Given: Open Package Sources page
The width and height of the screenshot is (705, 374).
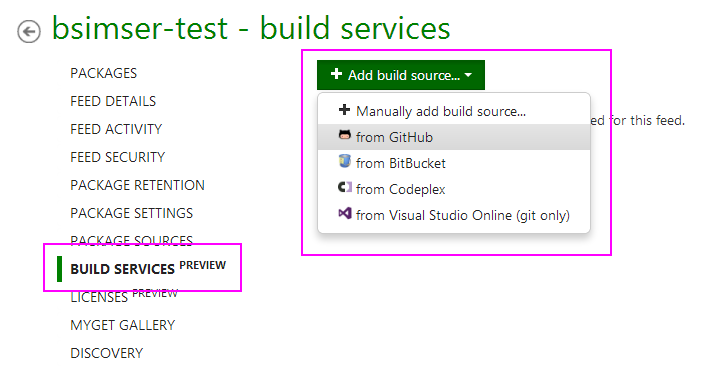Looking at the screenshot, I should pos(131,240).
